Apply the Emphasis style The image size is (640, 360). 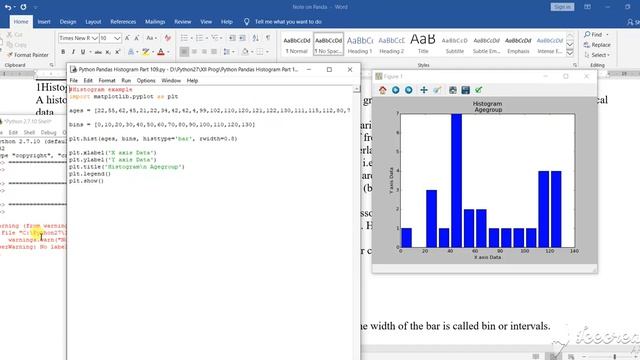pyautogui.click(x=518, y=44)
